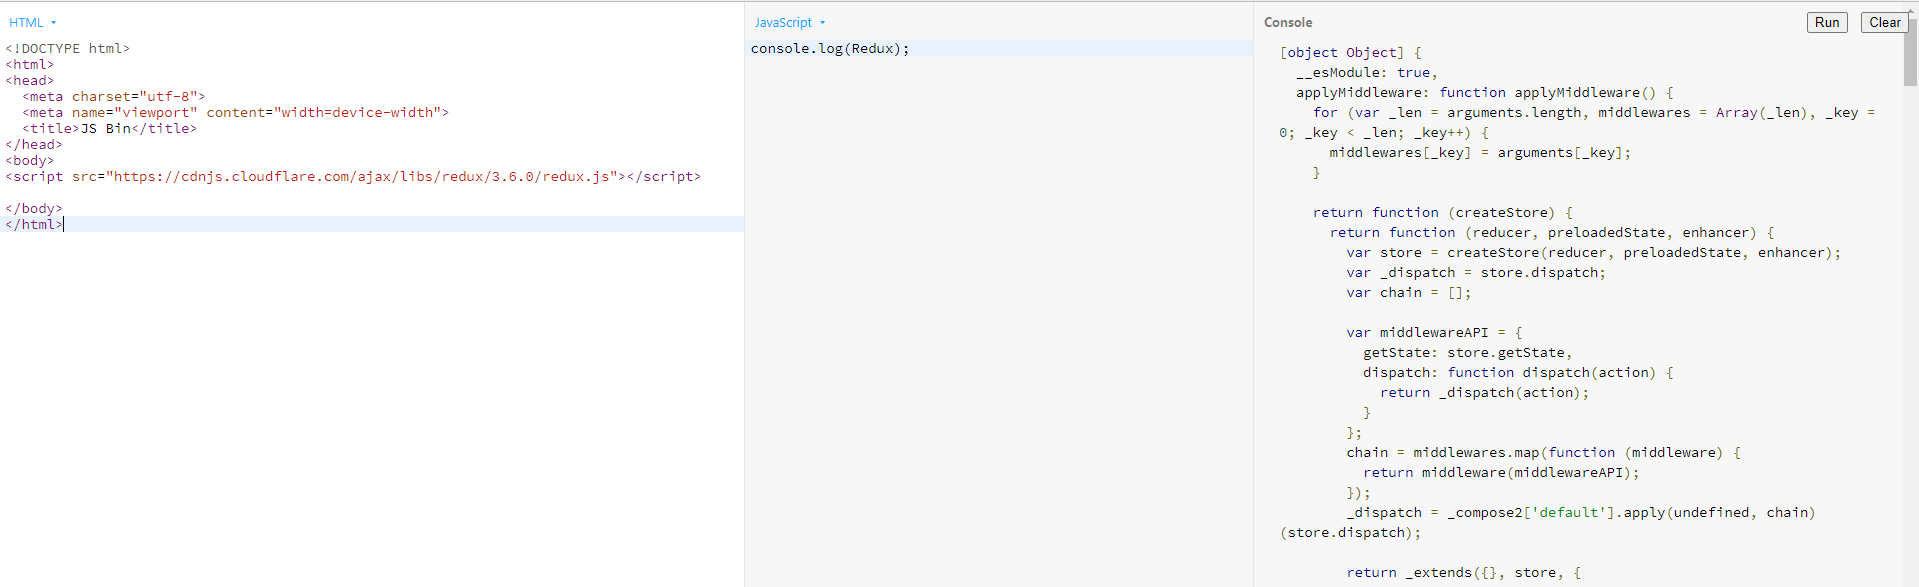Click the opening <head> tag line
Image resolution: width=1919 pixels, height=587 pixels.
point(30,80)
